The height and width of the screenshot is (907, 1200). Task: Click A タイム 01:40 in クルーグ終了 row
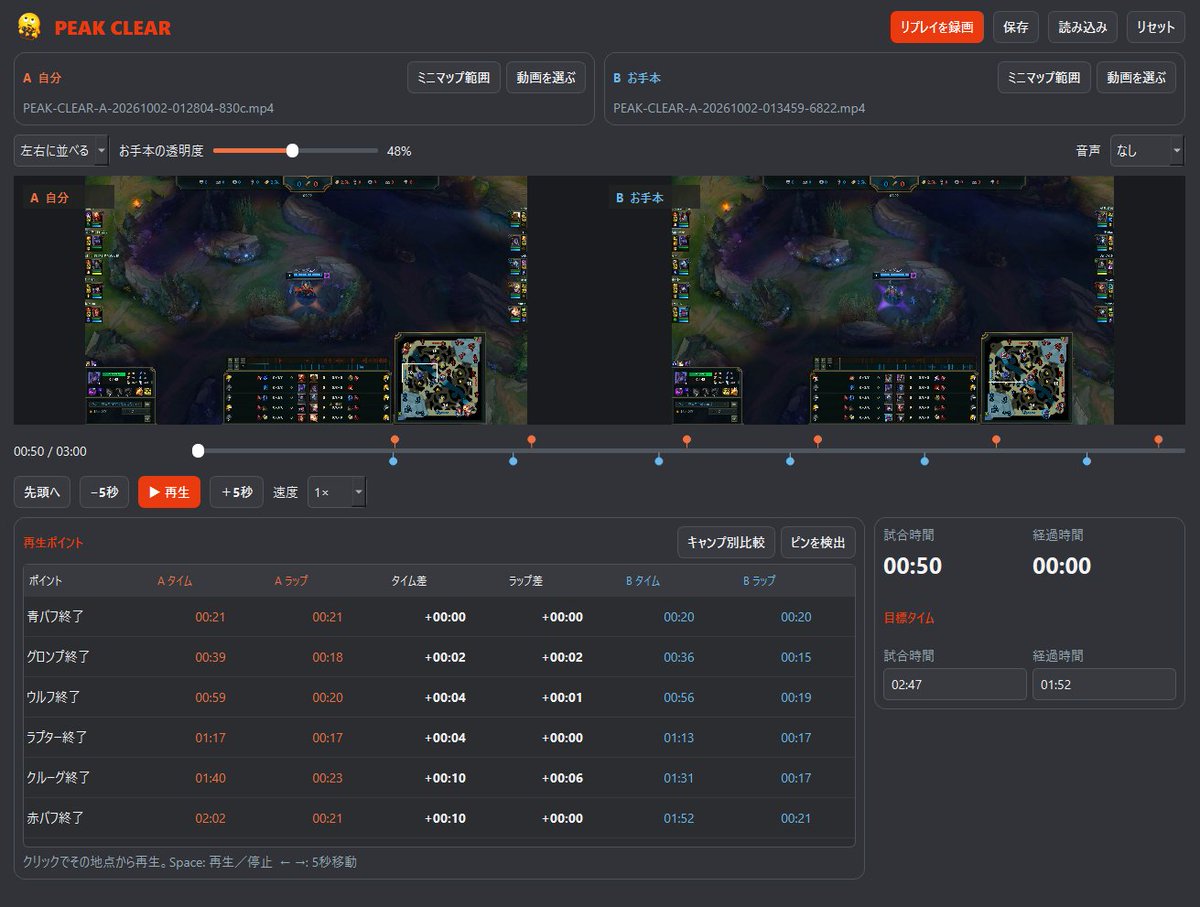pyautogui.click(x=210, y=777)
